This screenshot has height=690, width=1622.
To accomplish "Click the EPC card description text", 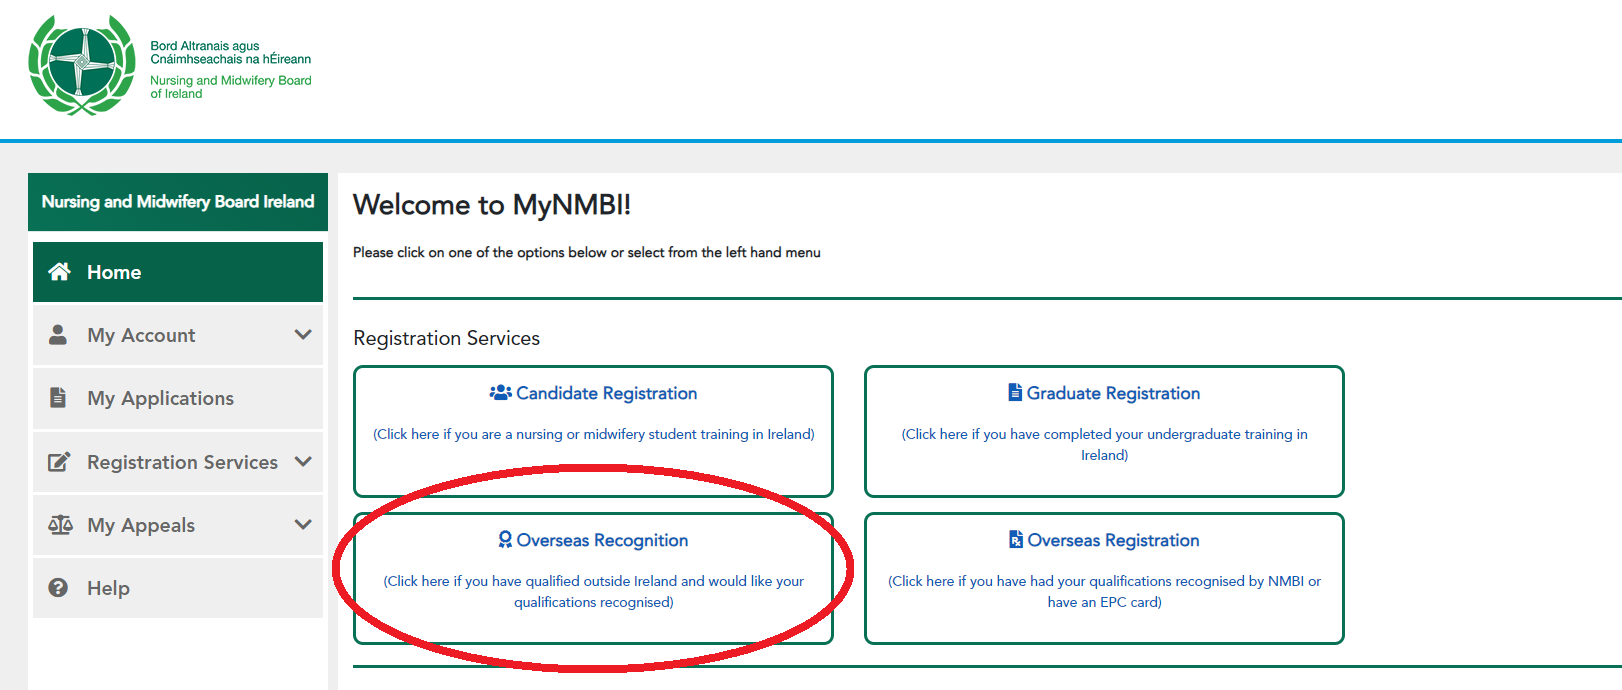I will [1104, 591].
